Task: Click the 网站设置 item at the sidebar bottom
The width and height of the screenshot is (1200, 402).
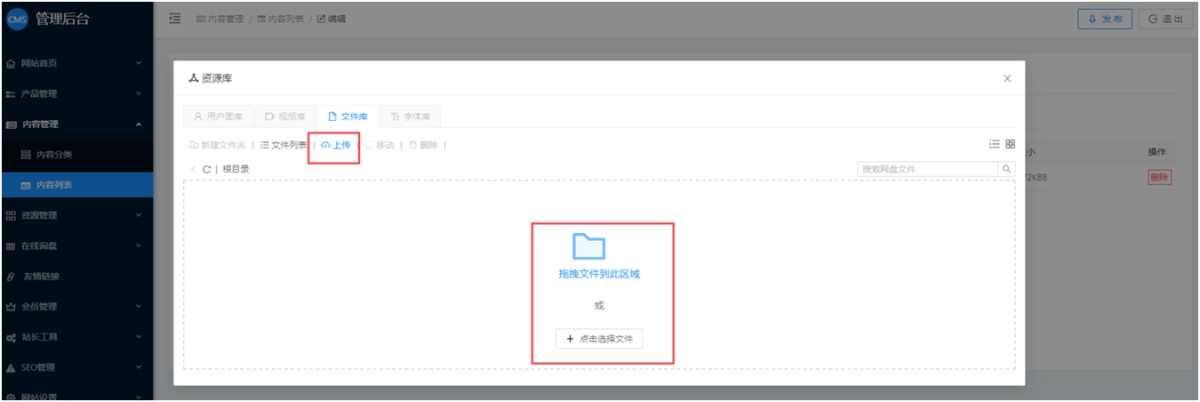Action: (x=77, y=396)
